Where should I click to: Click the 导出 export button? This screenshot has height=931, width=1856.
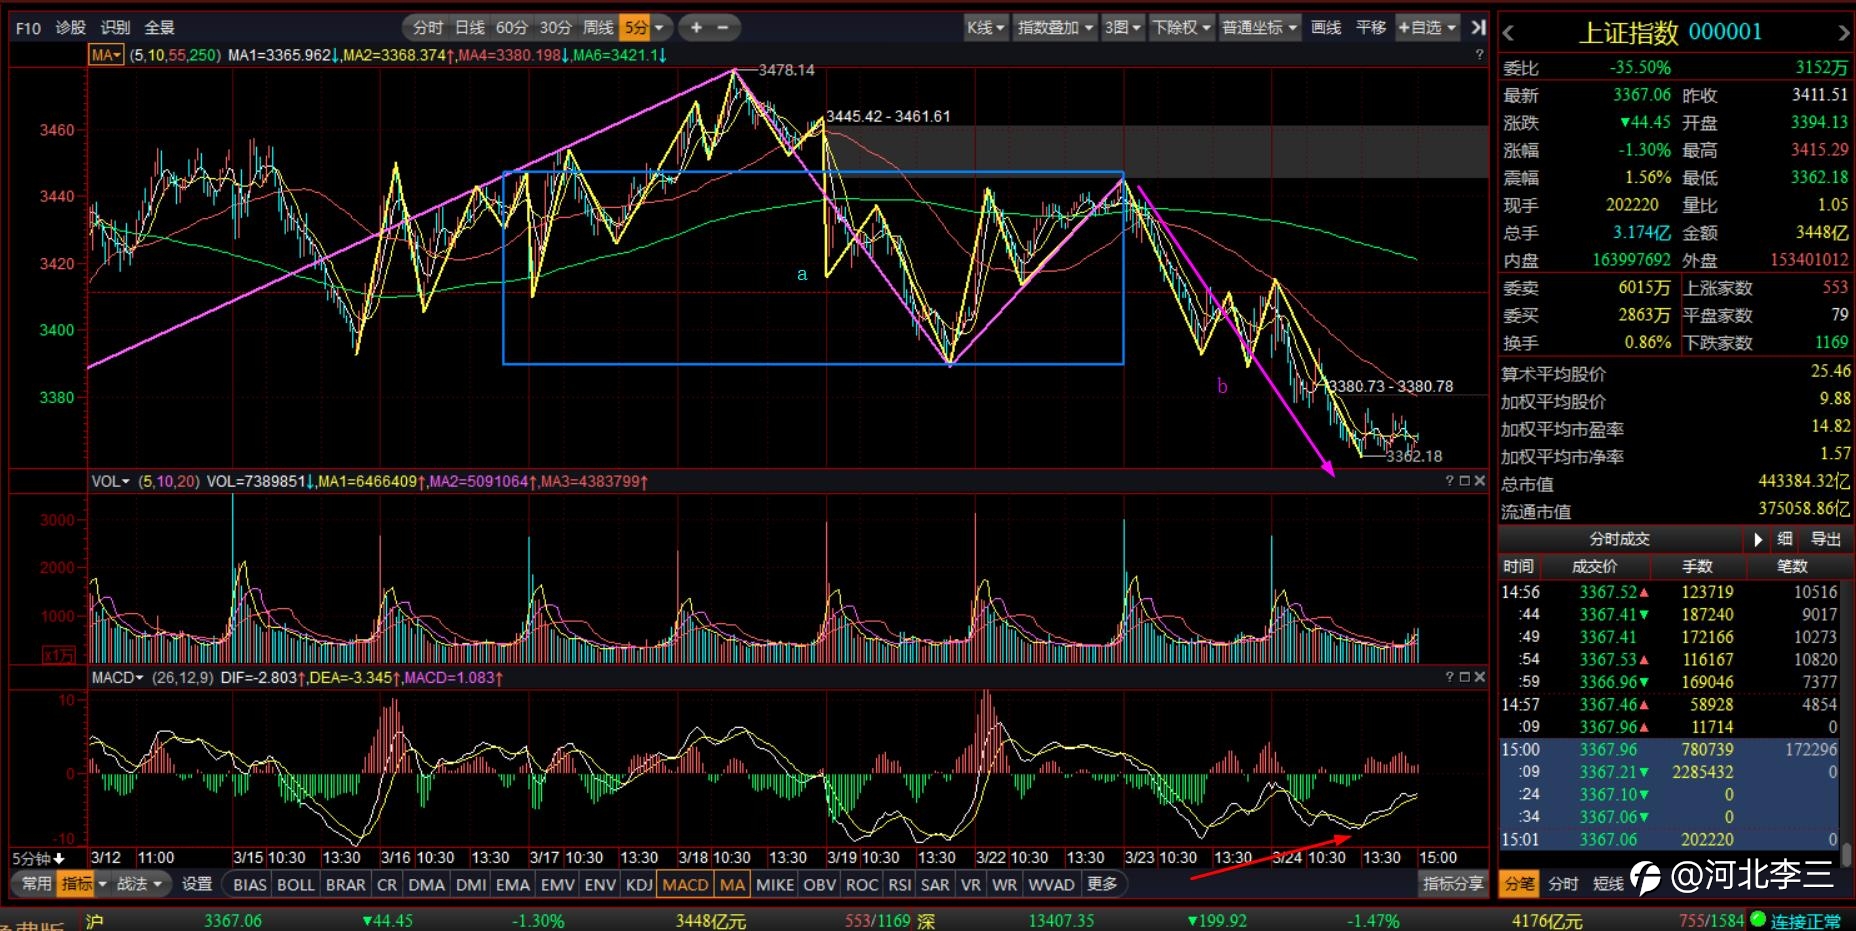tap(1826, 539)
